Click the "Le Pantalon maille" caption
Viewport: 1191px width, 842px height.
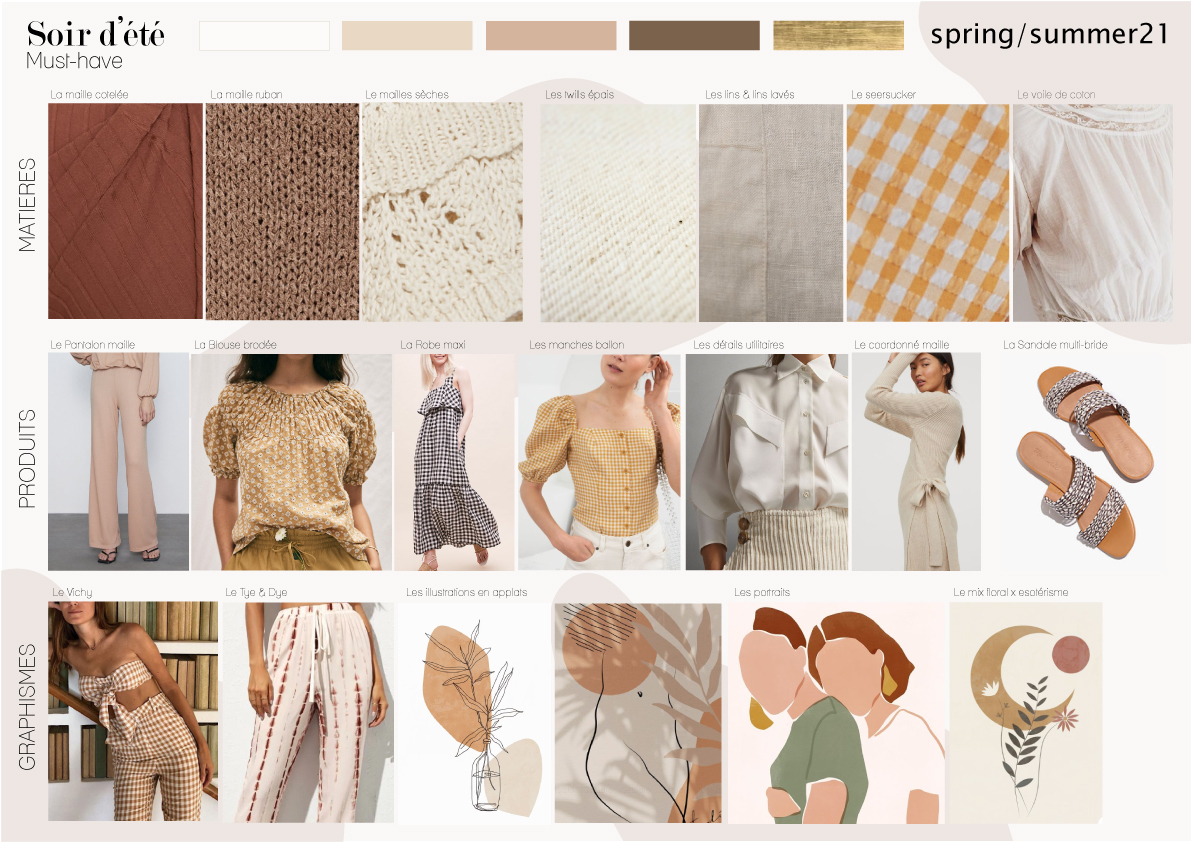tap(93, 345)
